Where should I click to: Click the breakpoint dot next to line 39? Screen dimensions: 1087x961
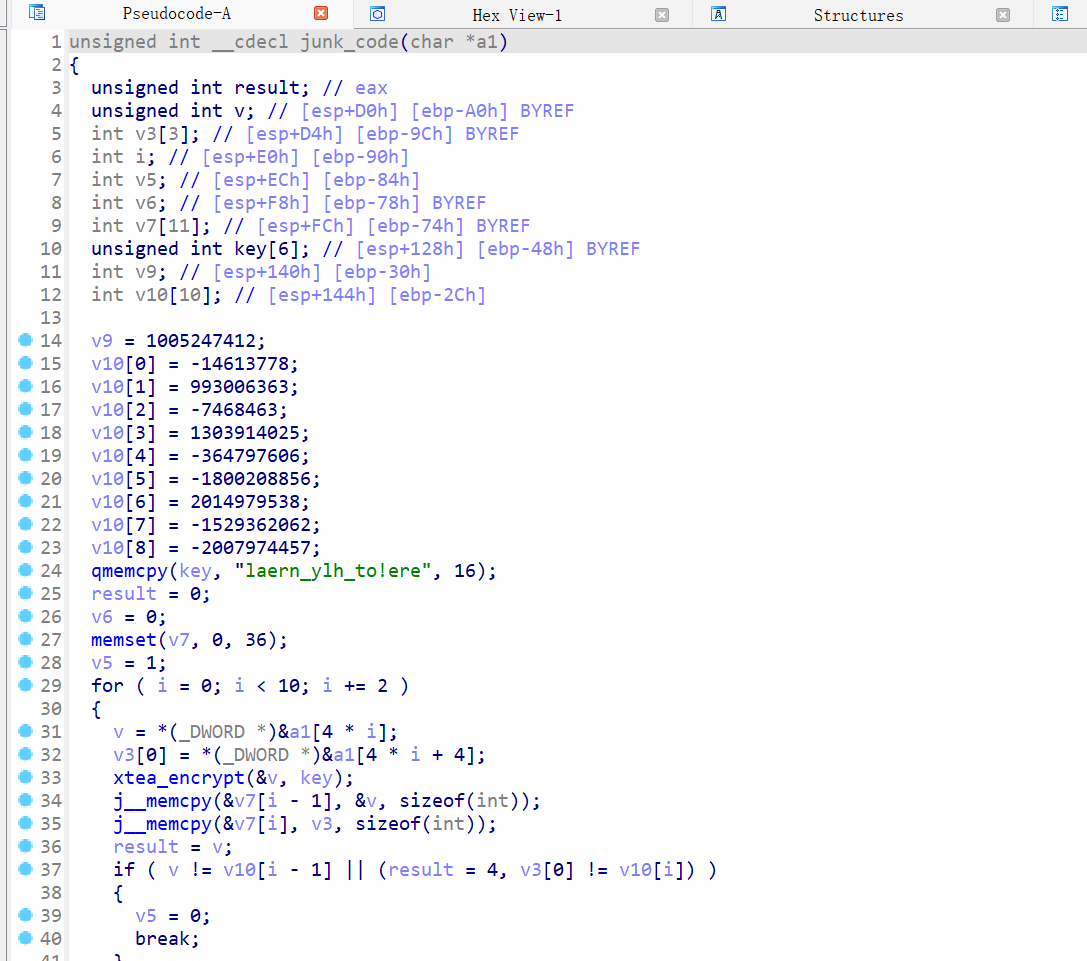point(26,915)
